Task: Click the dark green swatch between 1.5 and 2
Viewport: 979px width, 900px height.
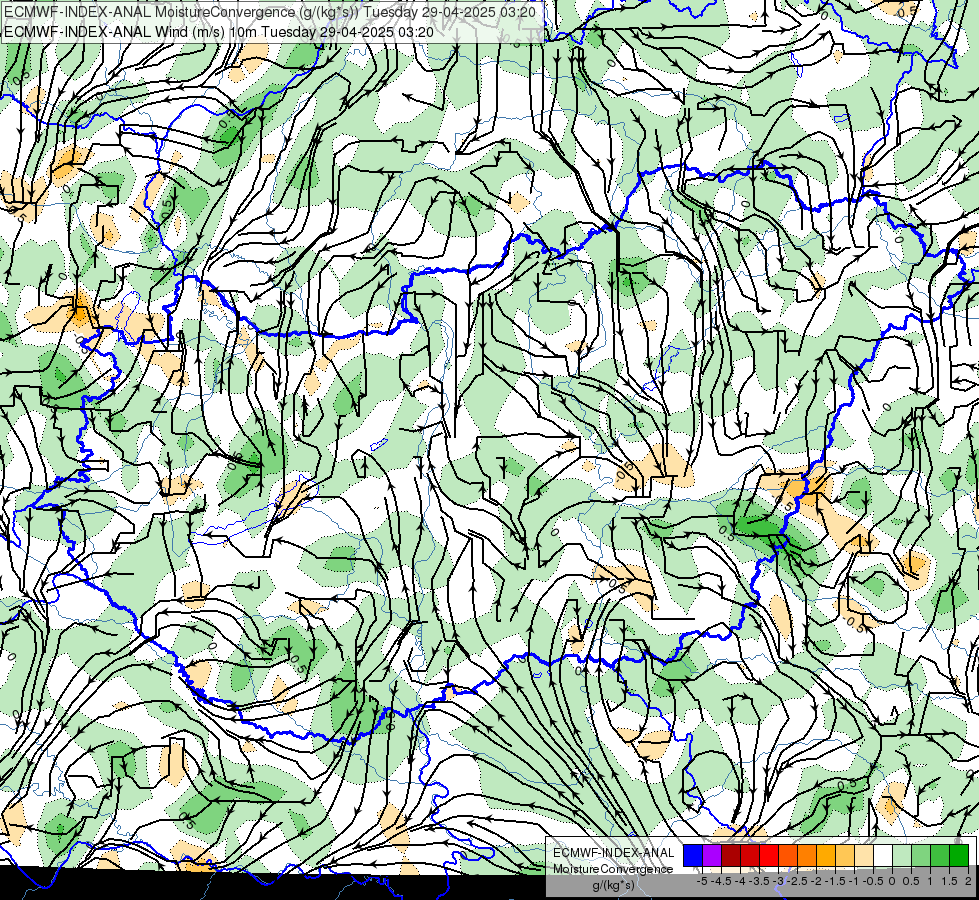Action: point(959,855)
